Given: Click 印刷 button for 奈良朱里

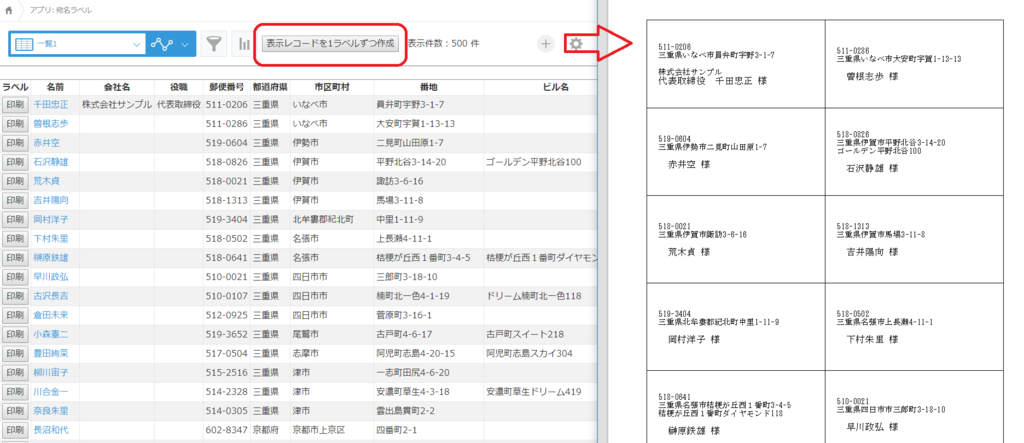Looking at the screenshot, I should click(x=15, y=411).
